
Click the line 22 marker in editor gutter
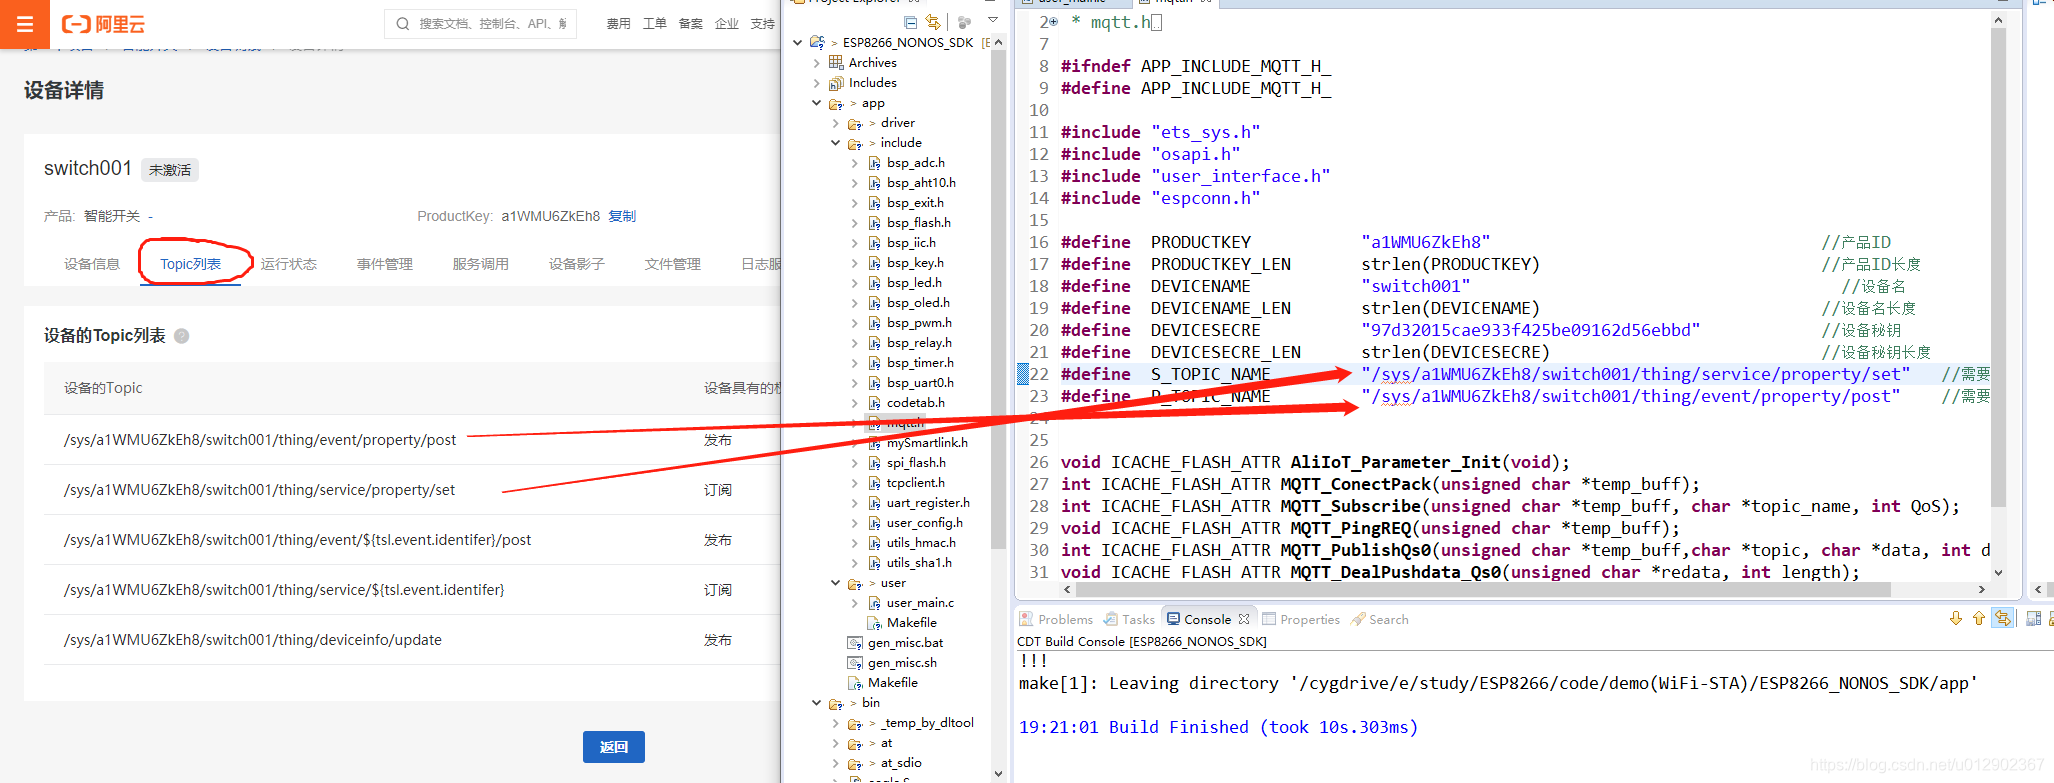coord(1022,374)
